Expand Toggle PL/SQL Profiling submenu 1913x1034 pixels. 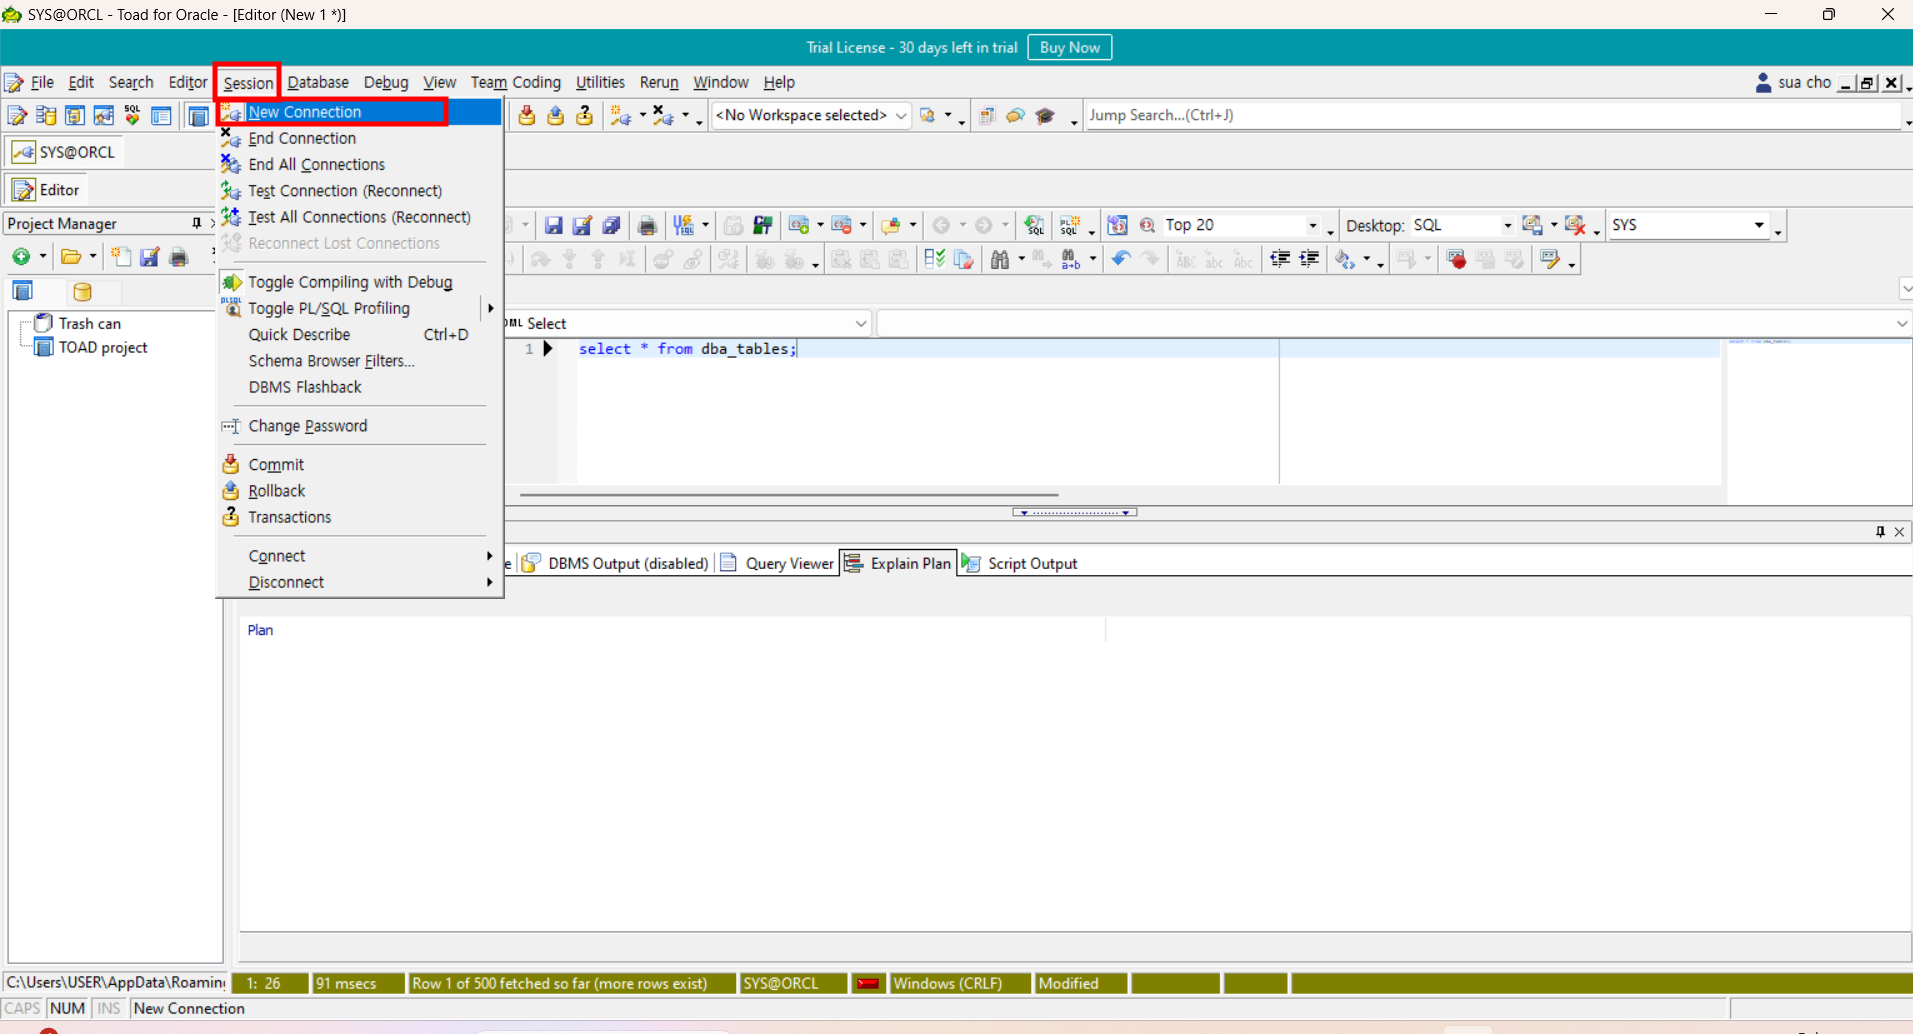tap(490, 308)
